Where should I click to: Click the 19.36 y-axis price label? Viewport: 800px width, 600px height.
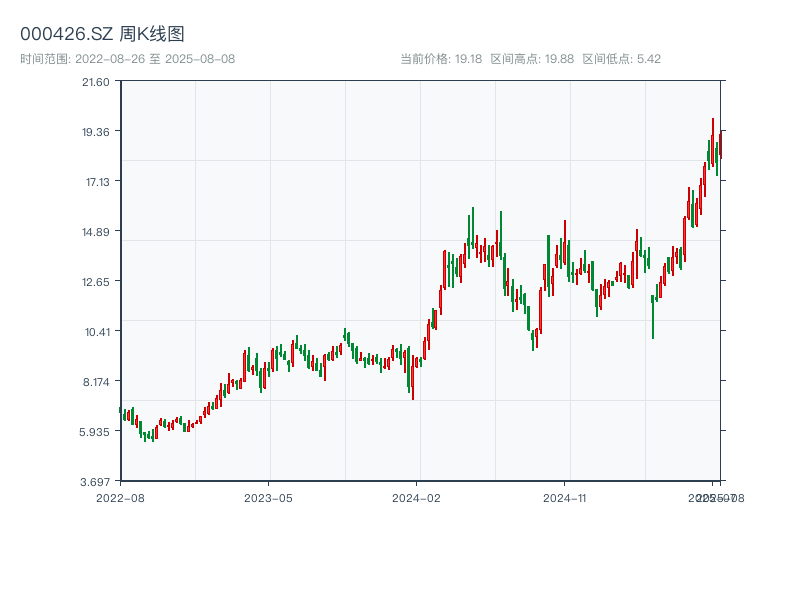coord(96,132)
